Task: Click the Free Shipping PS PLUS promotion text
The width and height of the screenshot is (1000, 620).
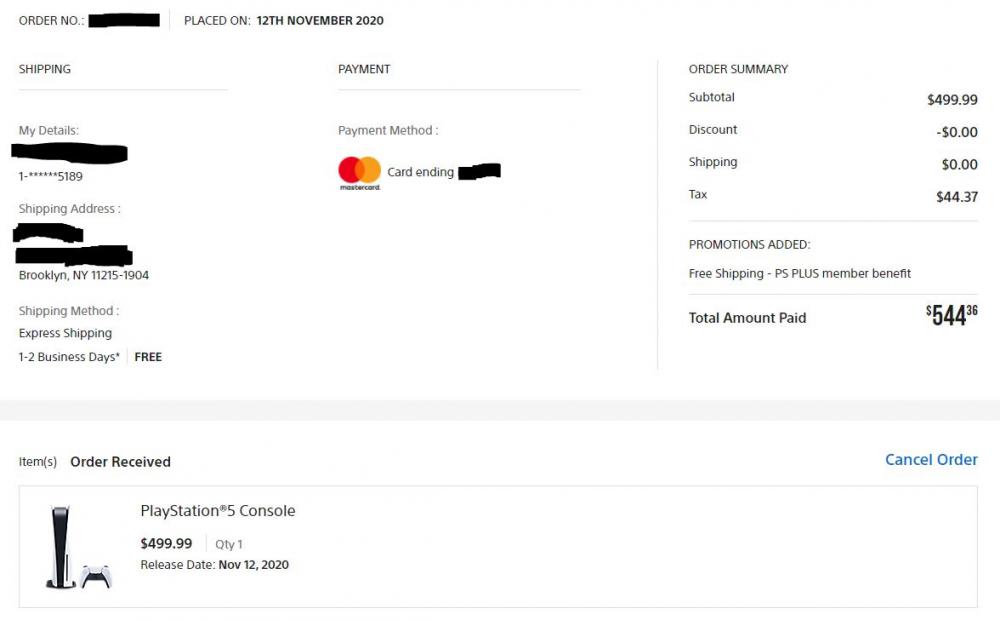Action: click(800, 273)
